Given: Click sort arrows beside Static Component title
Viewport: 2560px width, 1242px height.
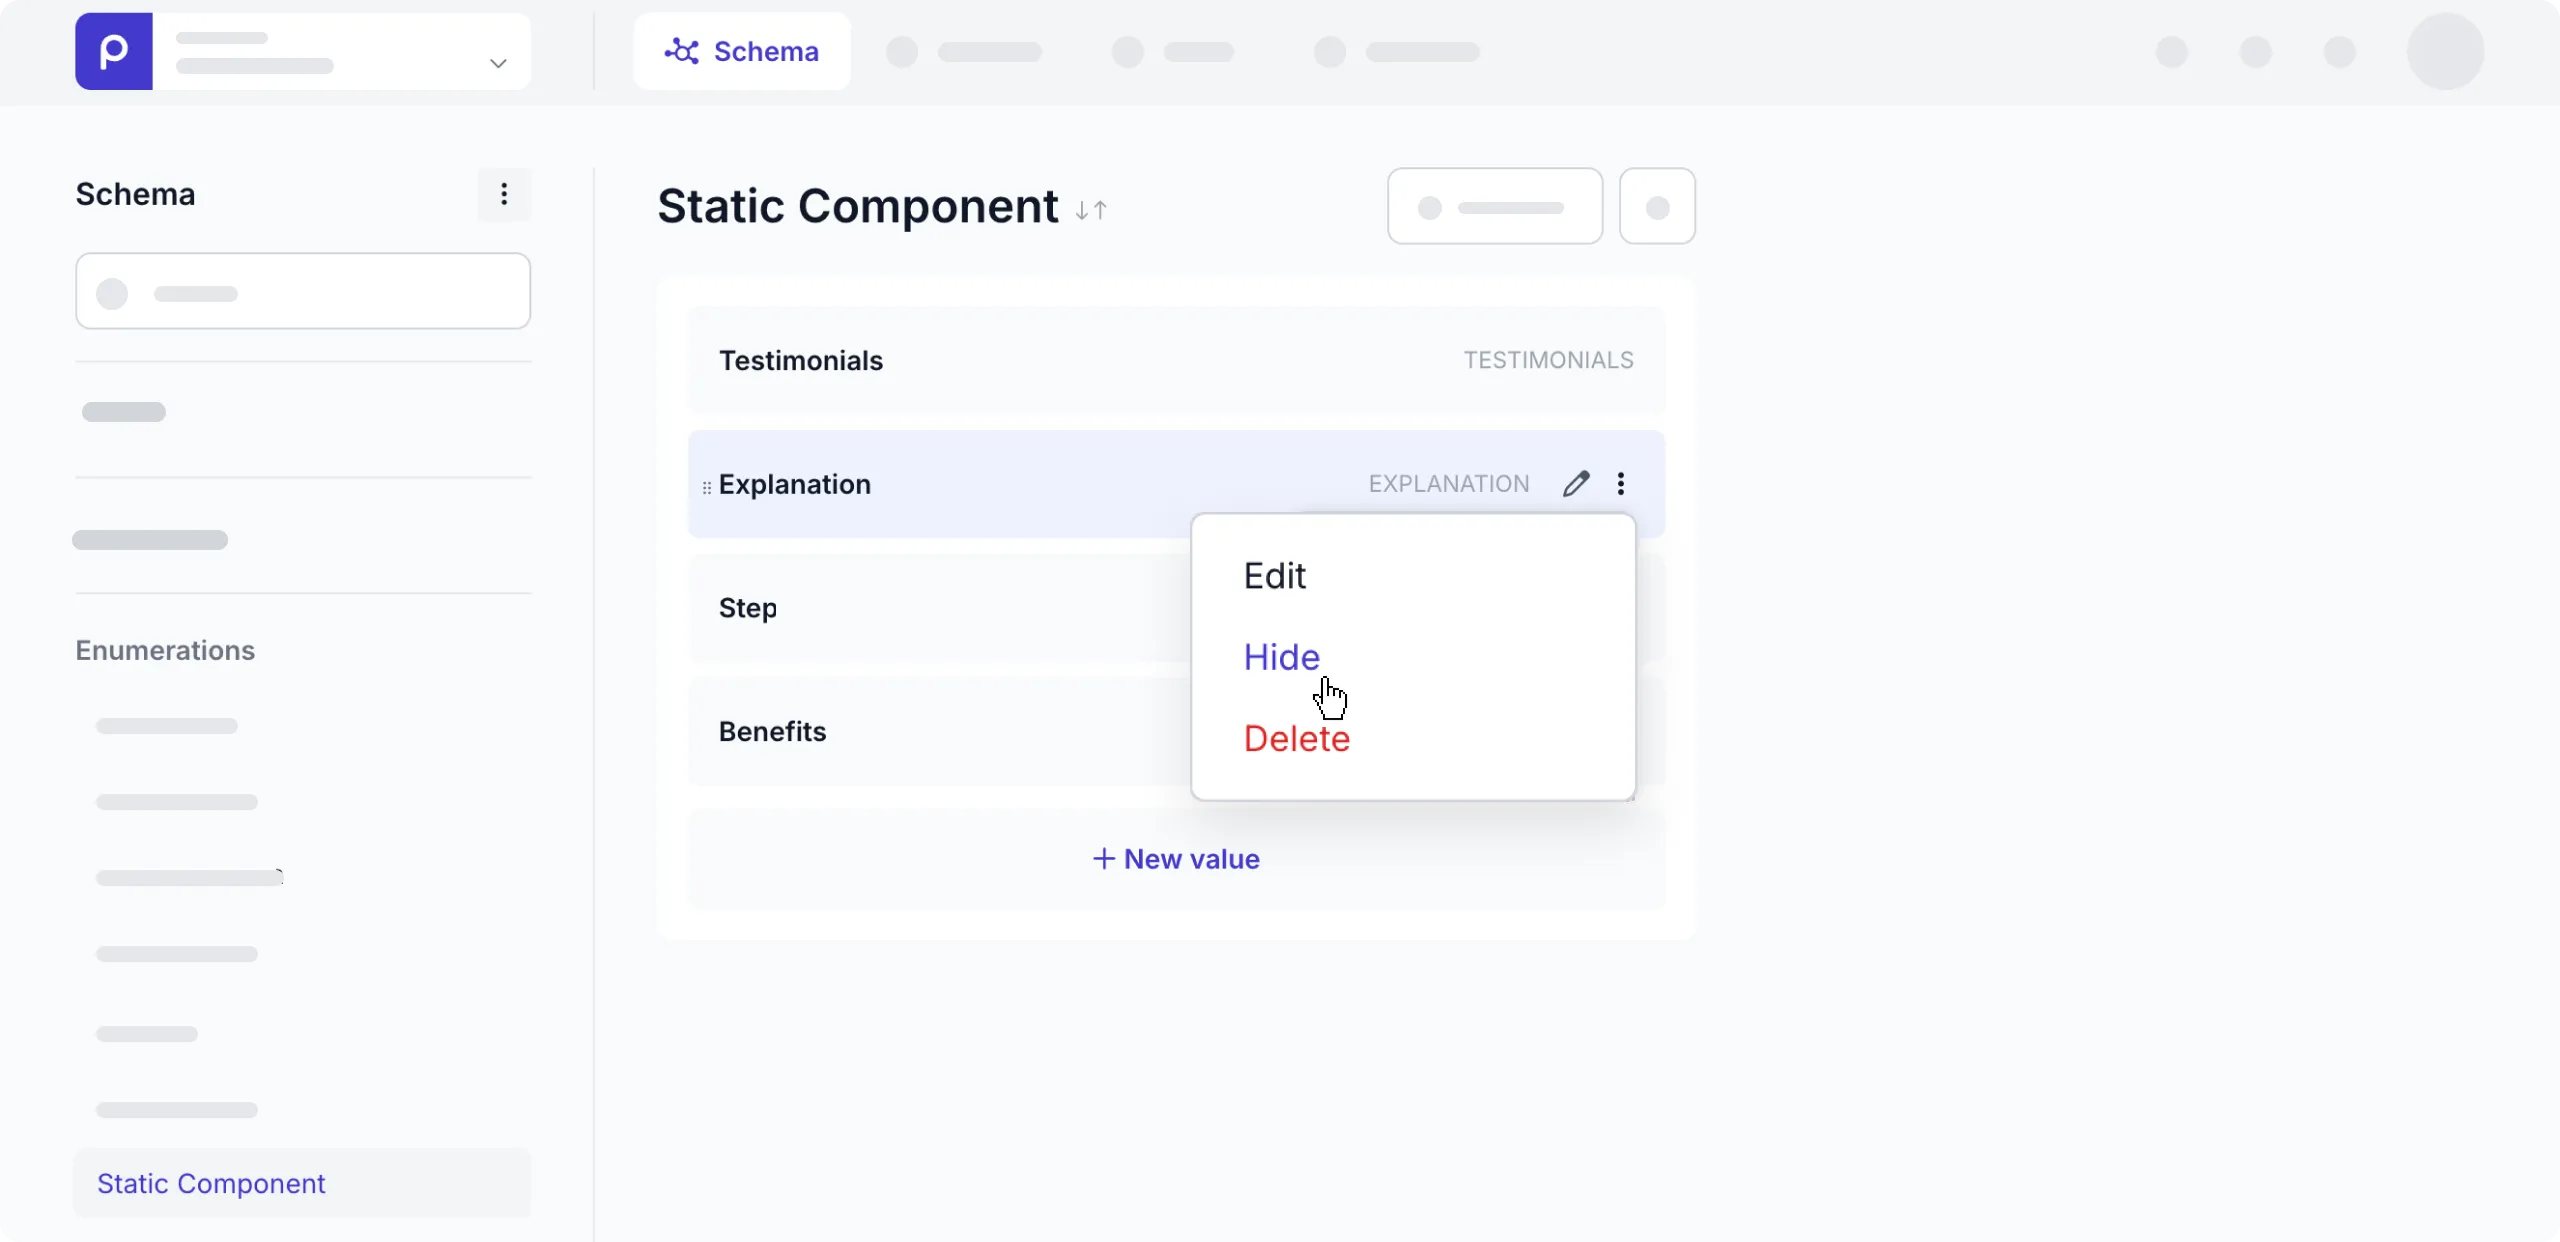Looking at the screenshot, I should point(1090,210).
